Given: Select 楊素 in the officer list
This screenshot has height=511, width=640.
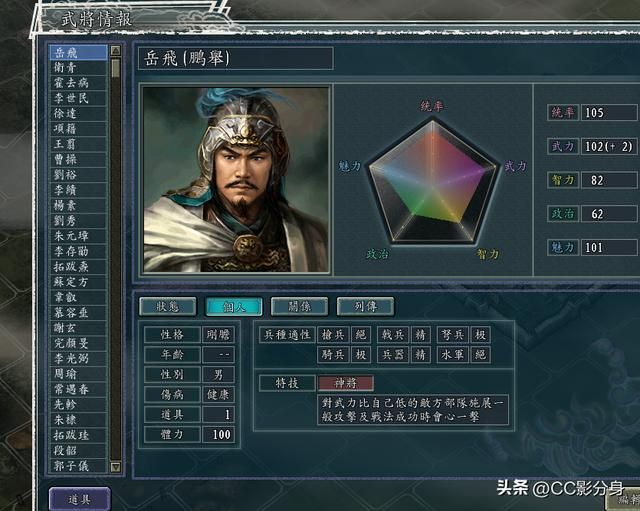Looking at the screenshot, I should (x=78, y=205).
